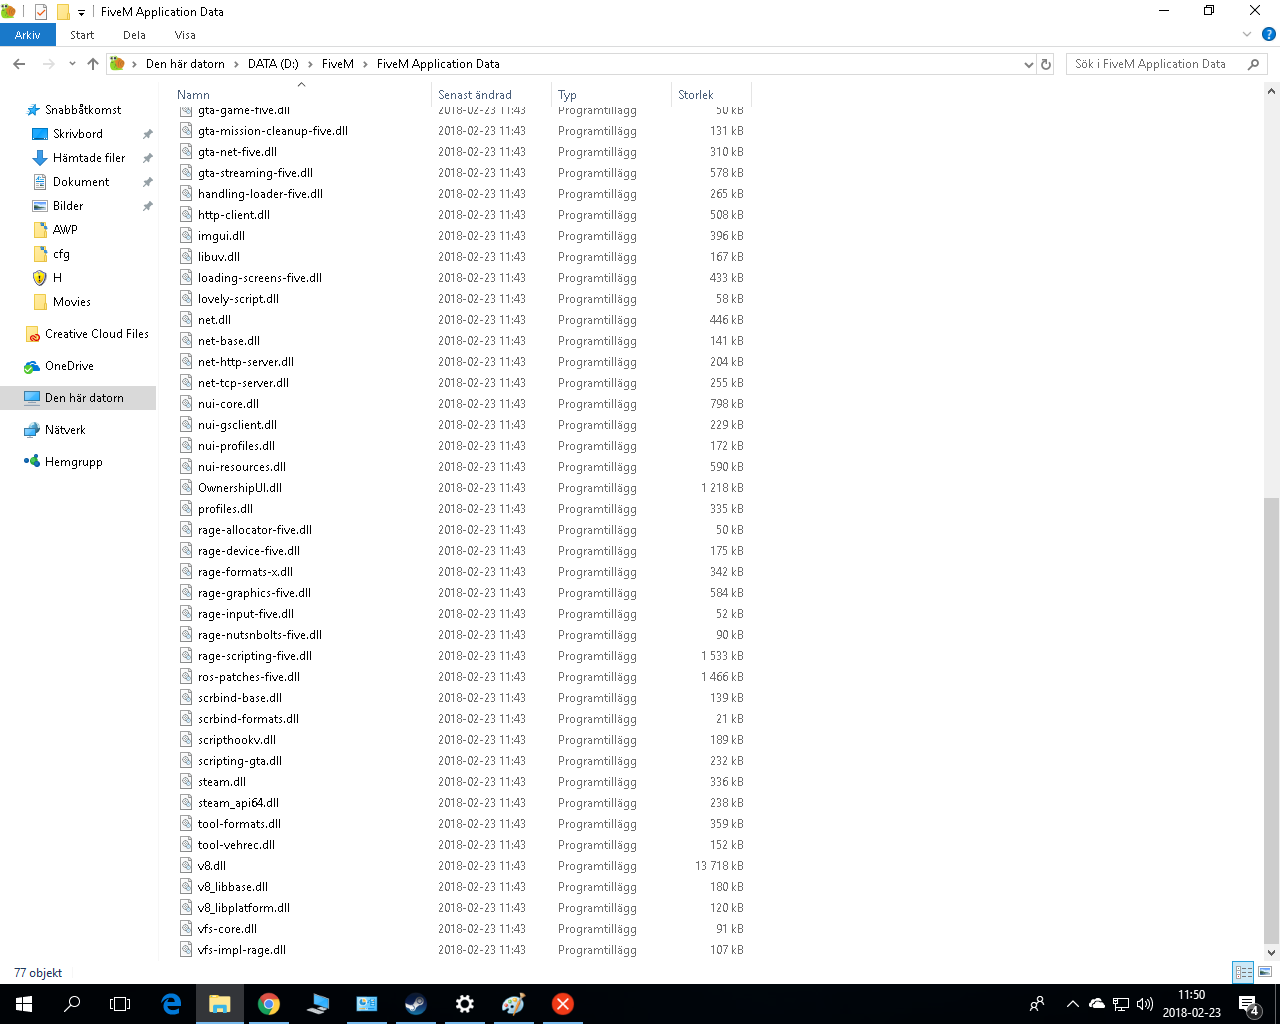Go up one folder level arrow
This screenshot has width=1280, height=1024.
pyautogui.click(x=93, y=64)
